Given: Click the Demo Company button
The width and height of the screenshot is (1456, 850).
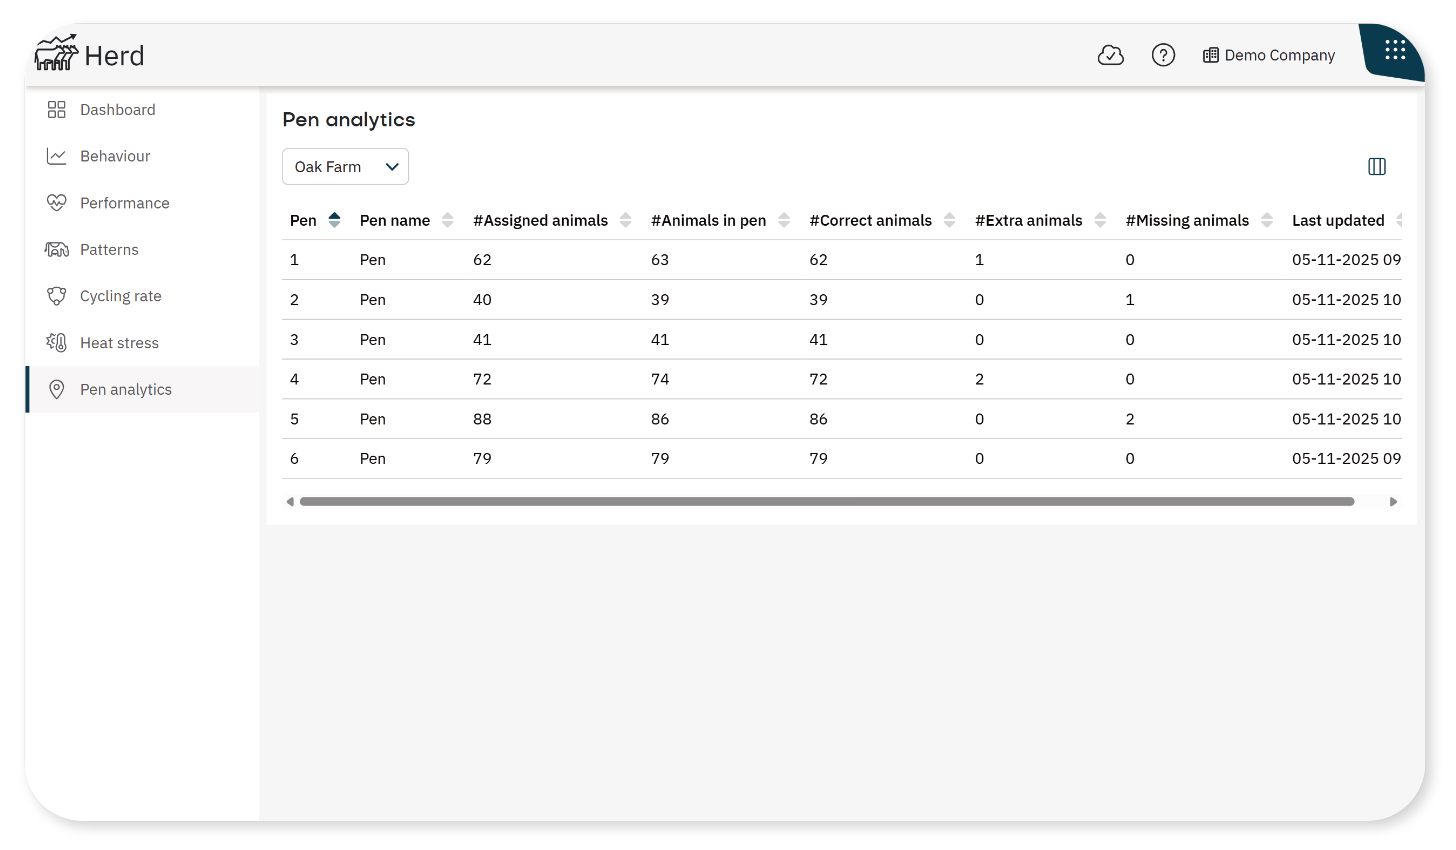Looking at the screenshot, I should point(1269,55).
